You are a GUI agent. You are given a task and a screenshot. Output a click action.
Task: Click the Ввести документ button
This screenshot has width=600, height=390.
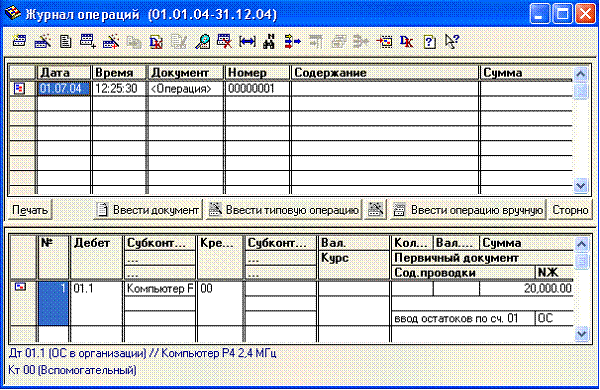point(148,210)
